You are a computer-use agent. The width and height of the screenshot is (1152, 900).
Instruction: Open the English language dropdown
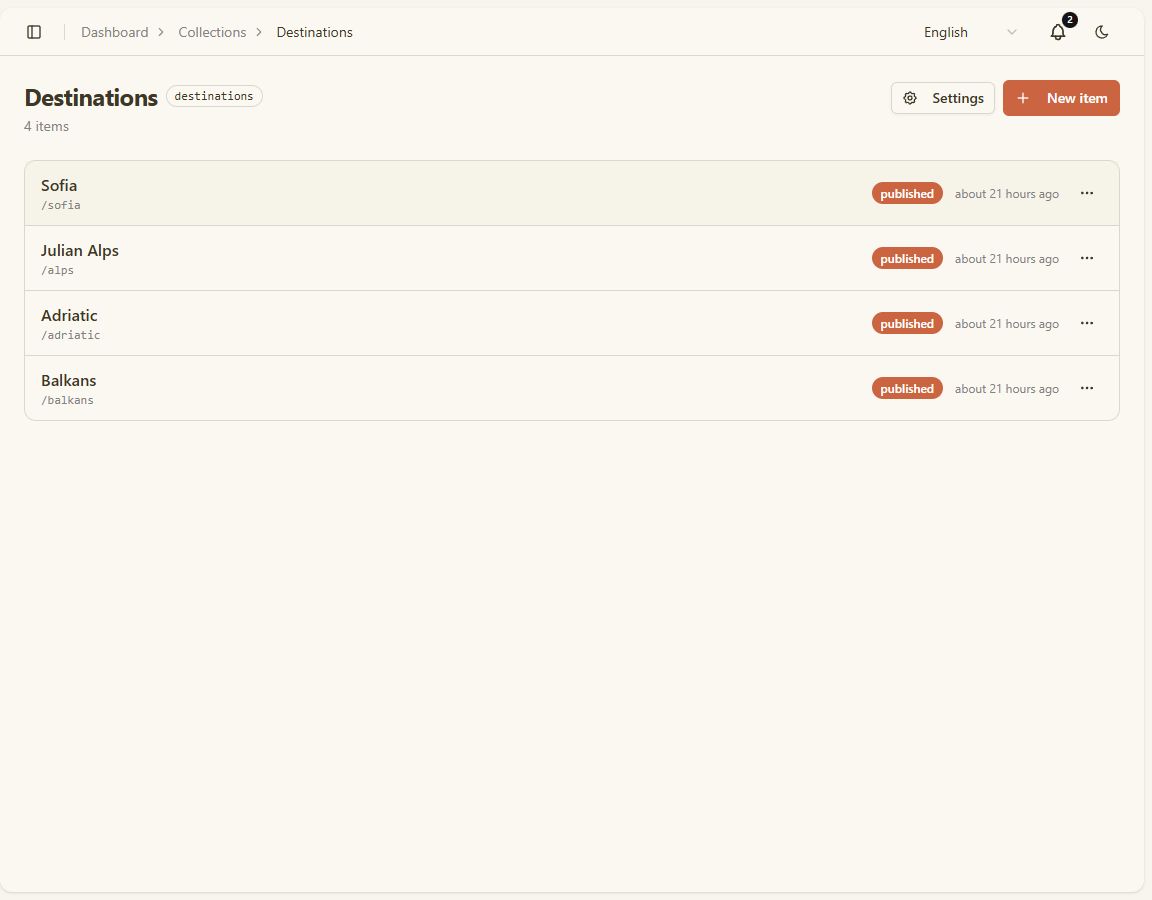[970, 32]
